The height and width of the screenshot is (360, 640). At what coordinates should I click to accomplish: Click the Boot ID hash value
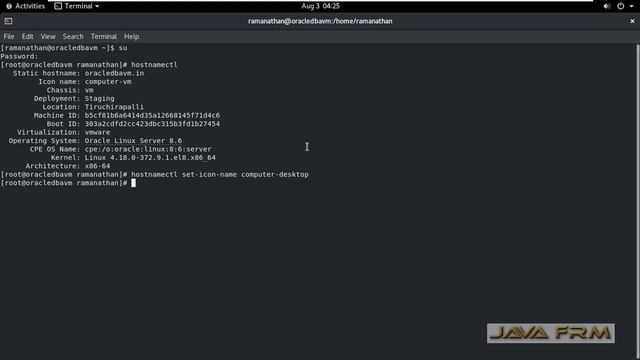point(152,124)
